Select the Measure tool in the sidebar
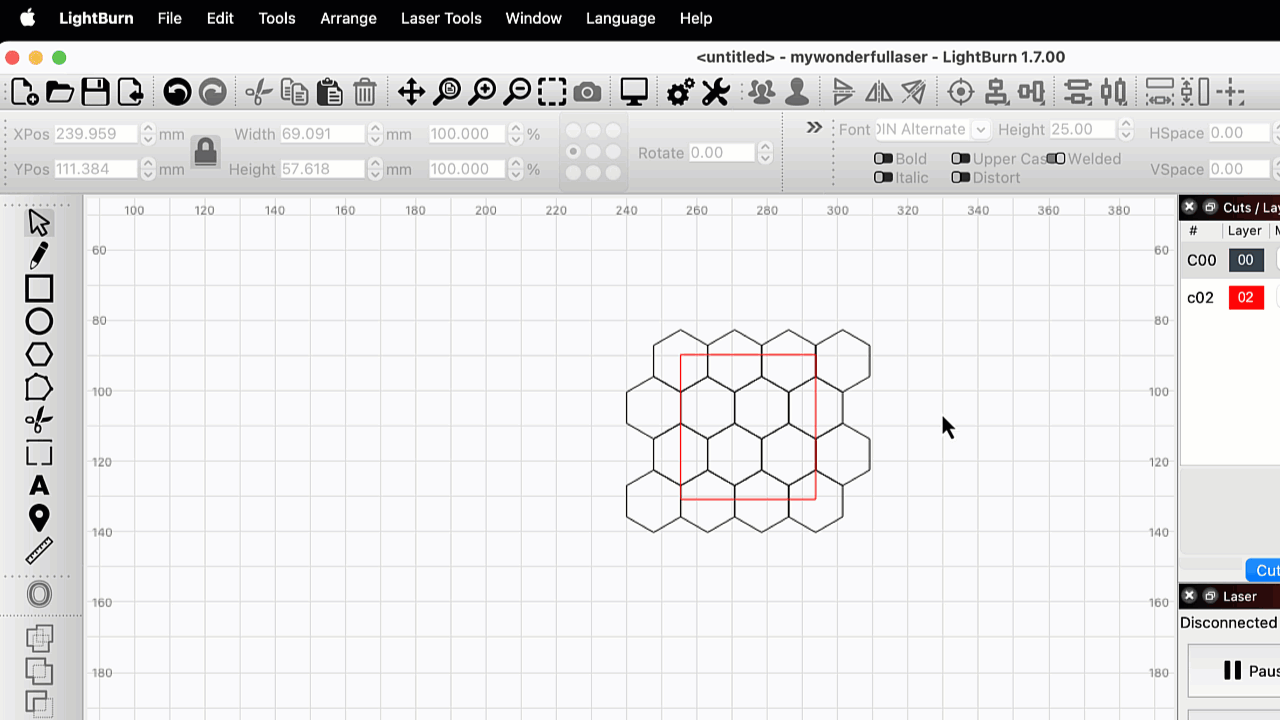 tap(39, 550)
